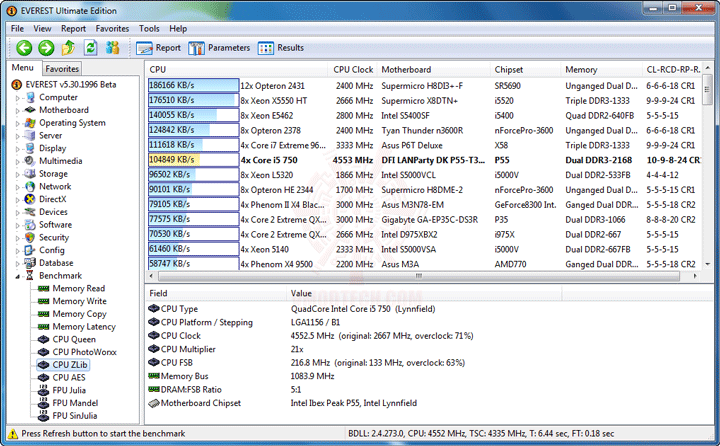Select Memory Write benchmark
This screenshot has width=720, height=446.
click(x=79, y=301)
